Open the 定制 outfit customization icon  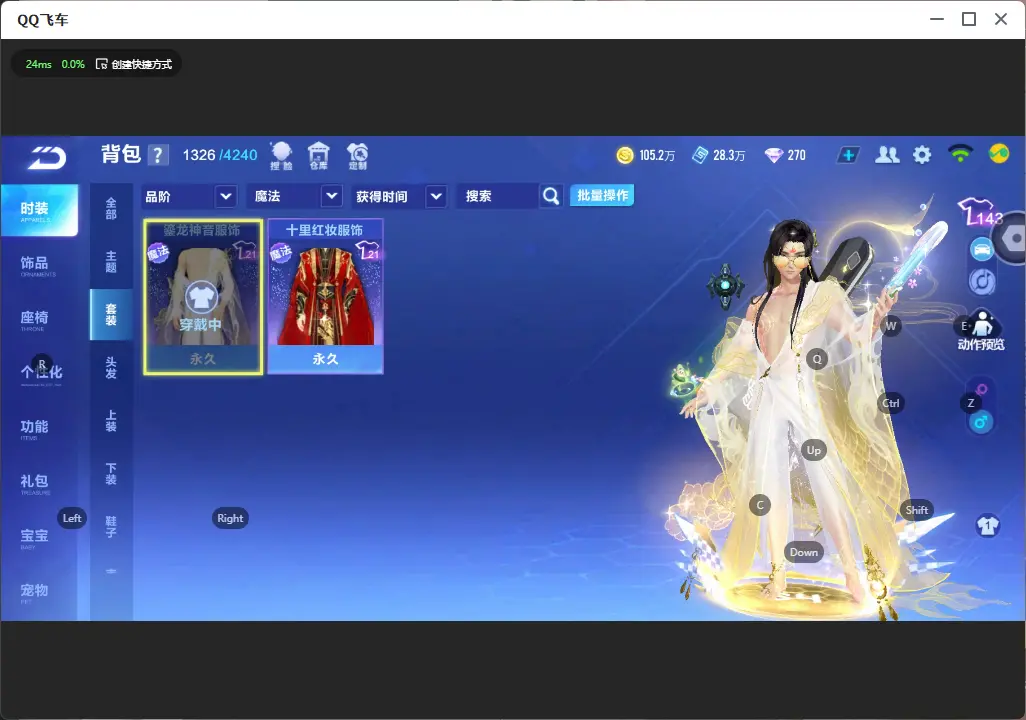click(357, 156)
